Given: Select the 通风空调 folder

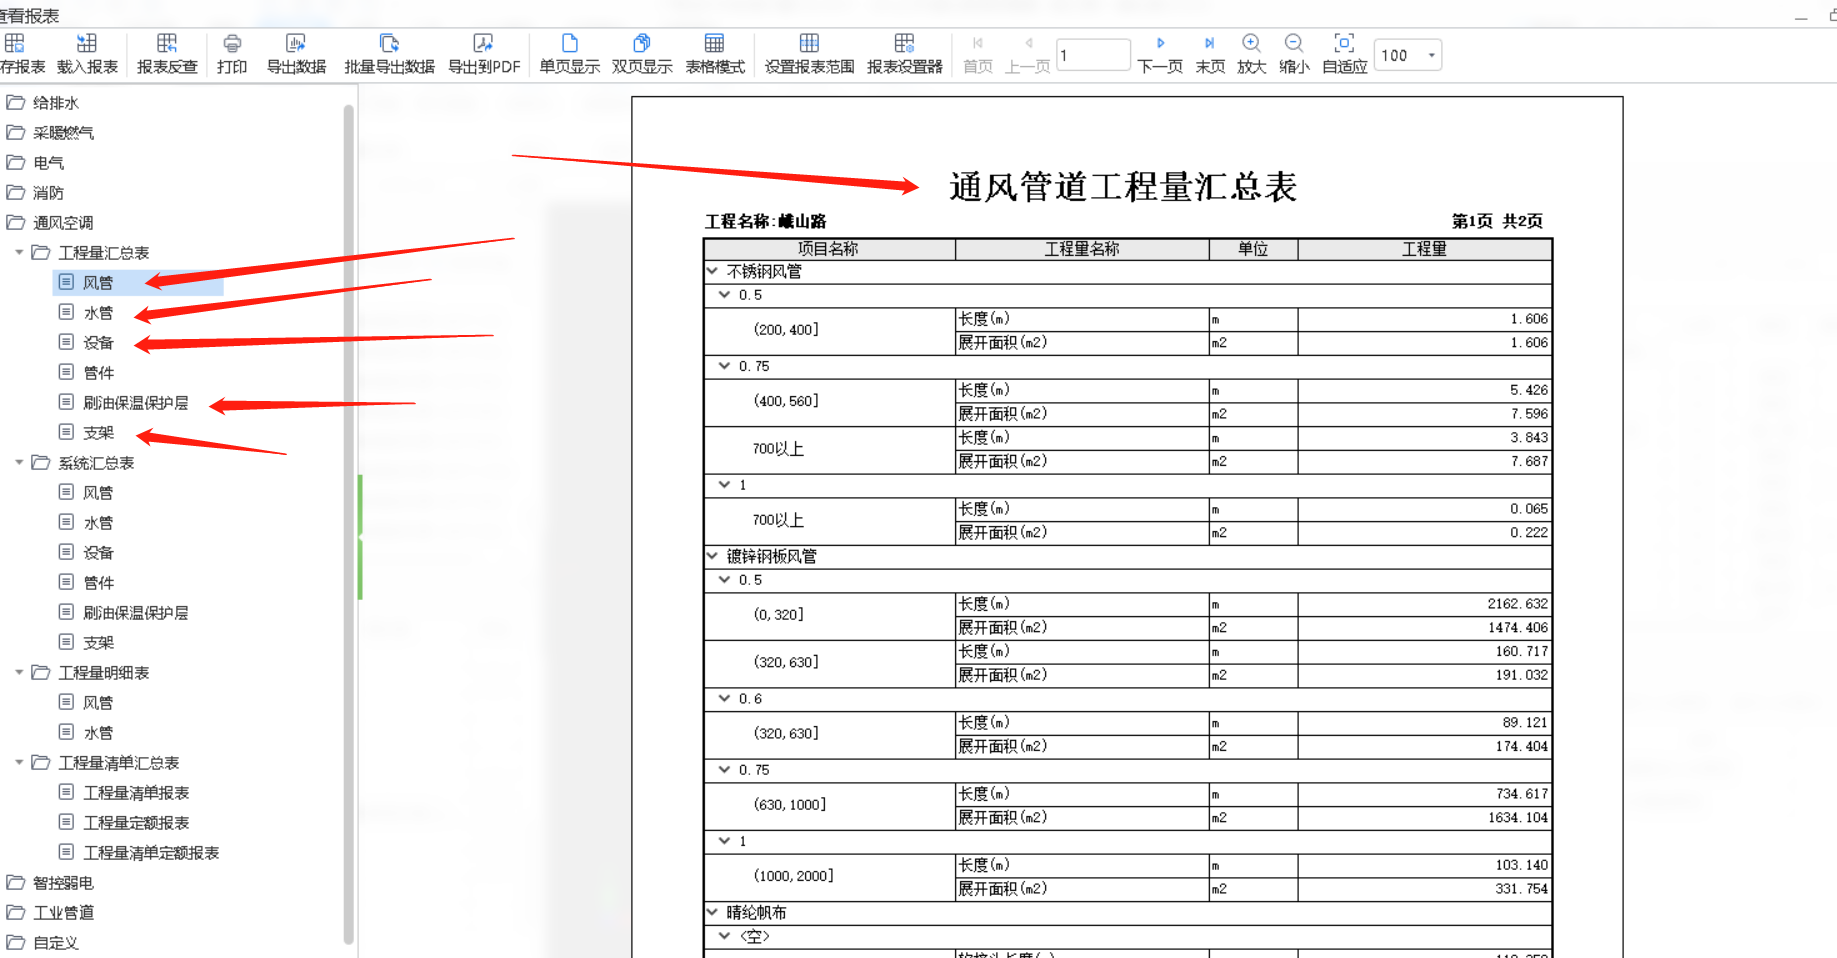Looking at the screenshot, I should [51, 223].
